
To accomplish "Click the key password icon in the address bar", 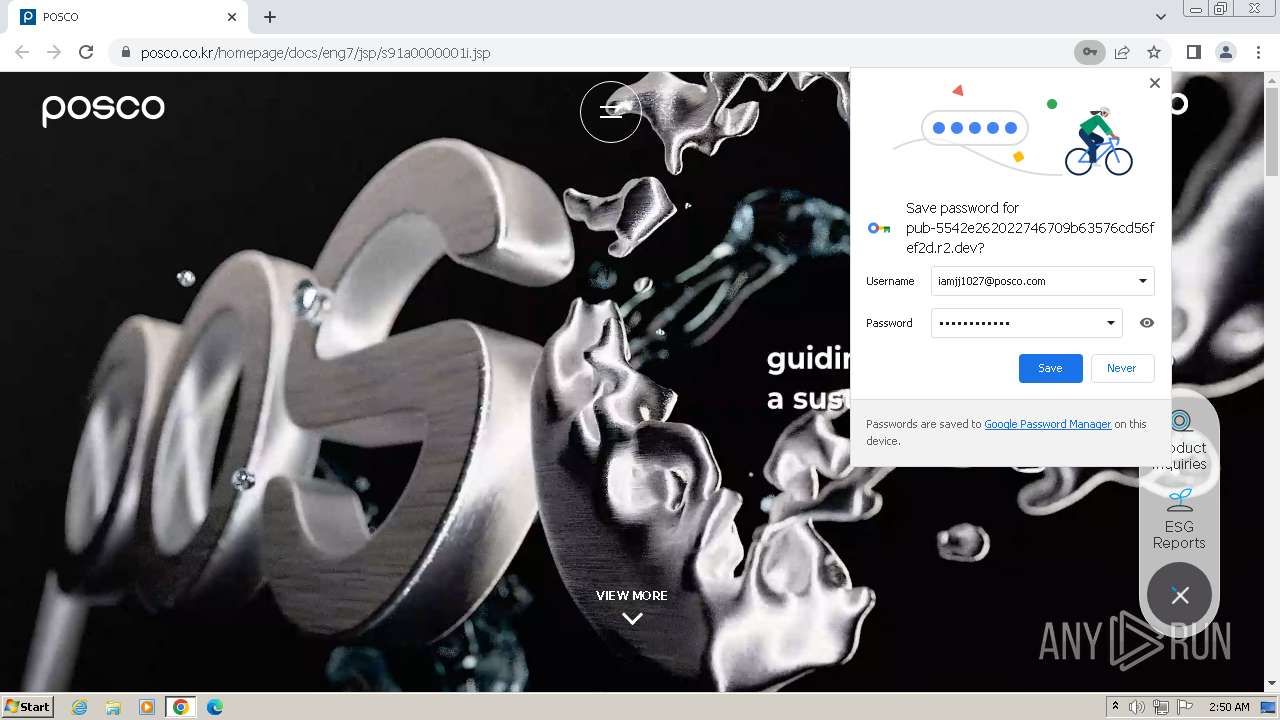I will 1089,52.
